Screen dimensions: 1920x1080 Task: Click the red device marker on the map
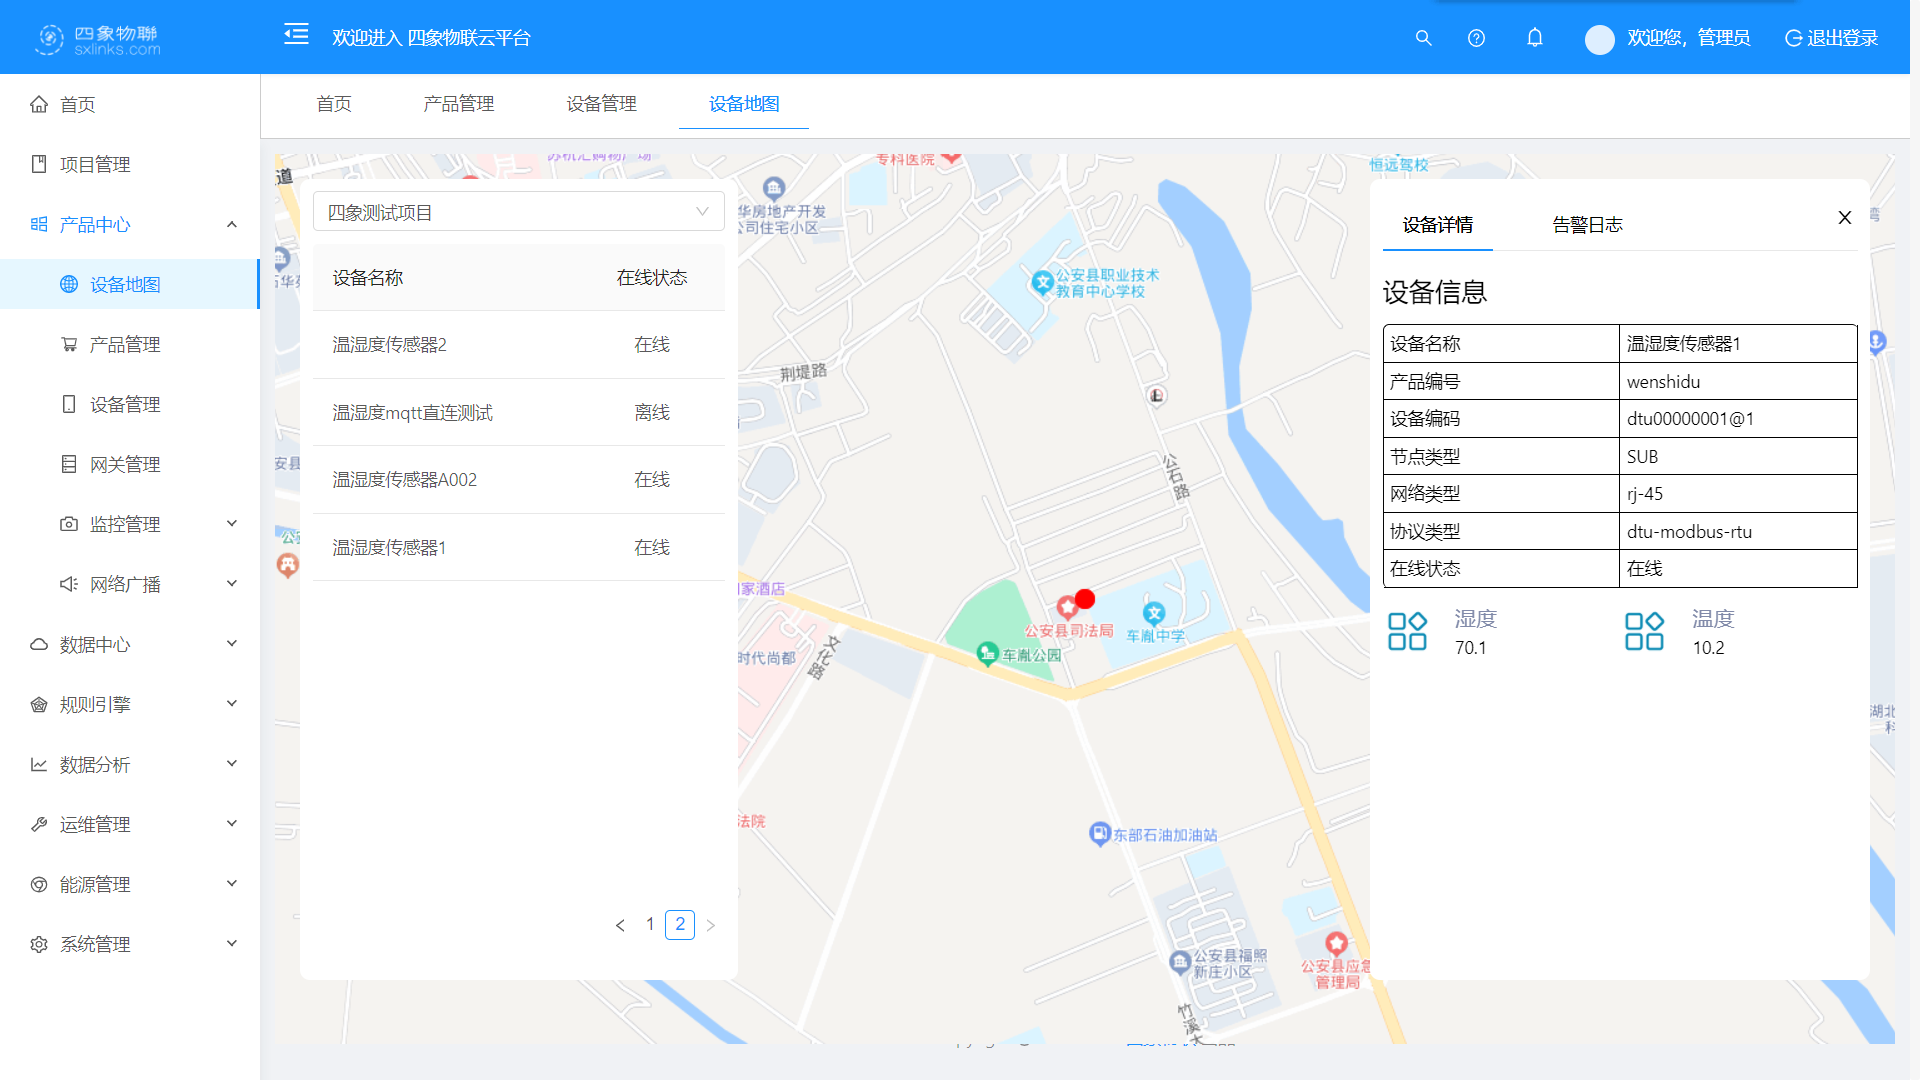1085,598
